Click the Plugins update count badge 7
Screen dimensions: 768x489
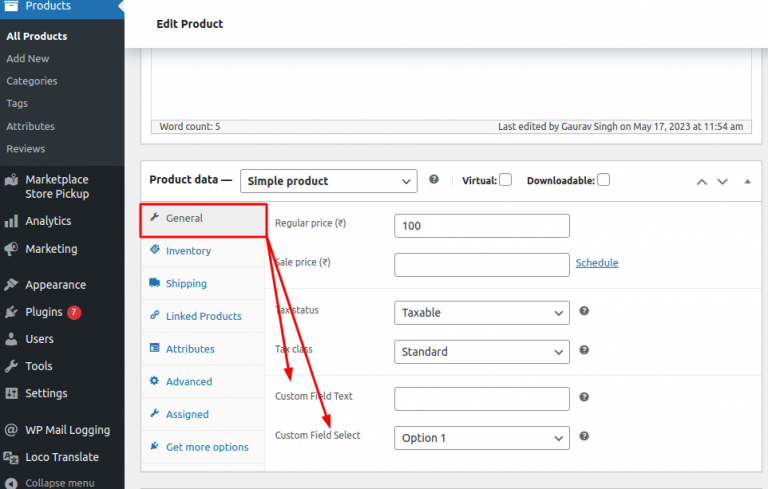click(74, 312)
